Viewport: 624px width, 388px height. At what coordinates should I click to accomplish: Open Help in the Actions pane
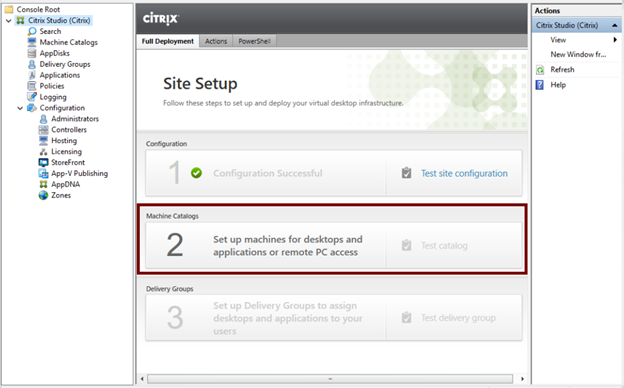pyautogui.click(x=558, y=85)
